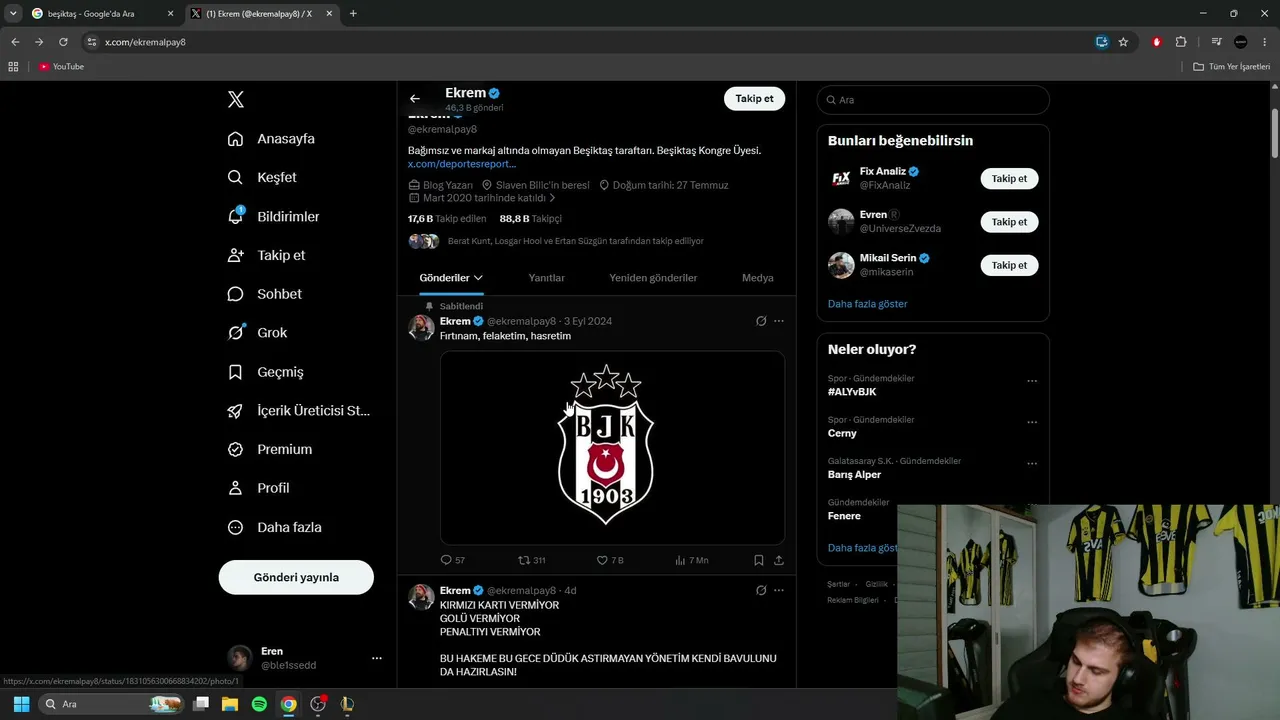Open more options on the 4d post

coord(779,590)
